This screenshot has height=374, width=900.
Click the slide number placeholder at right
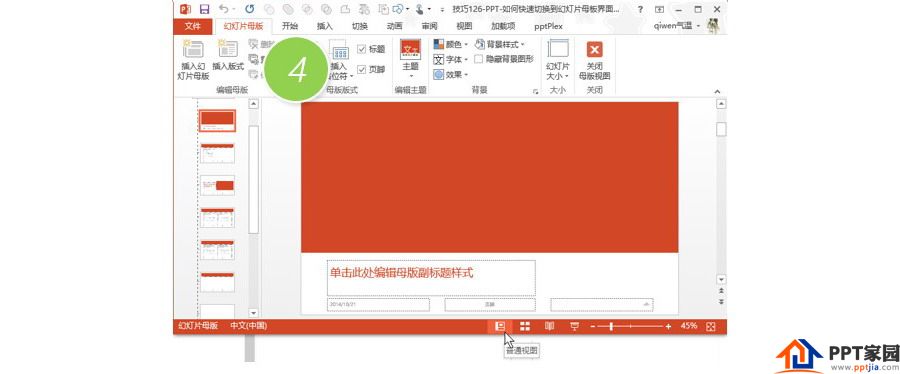coord(602,305)
